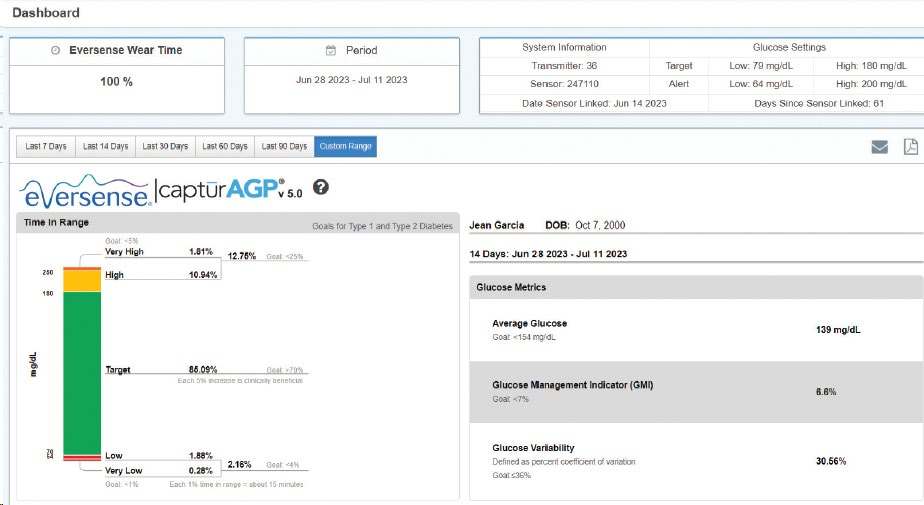Screen dimensions: 924x505
Task: Click the clock icon beside Eversense Wear Time
Action: [55, 50]
